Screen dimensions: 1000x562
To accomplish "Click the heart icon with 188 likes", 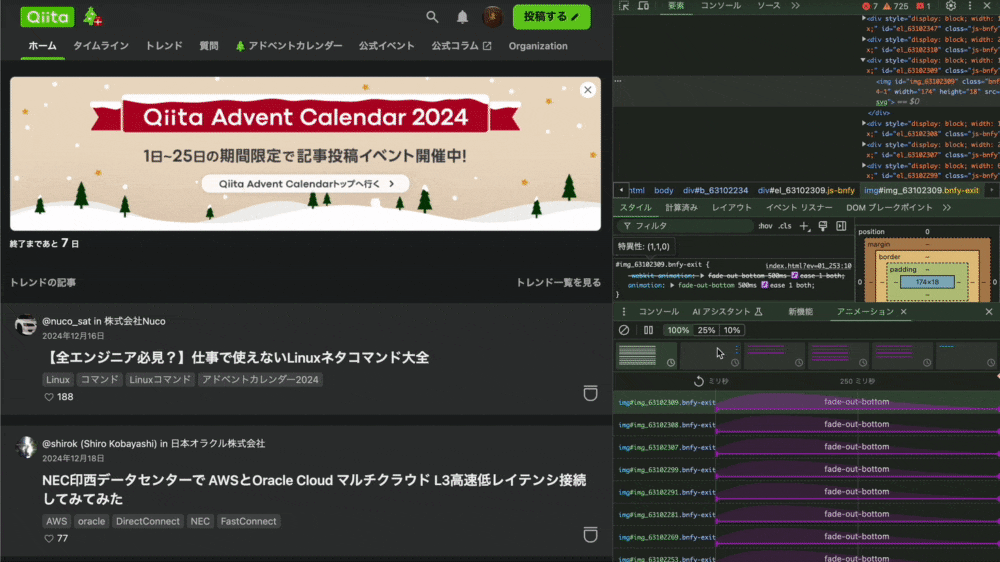I will (48, 397).
